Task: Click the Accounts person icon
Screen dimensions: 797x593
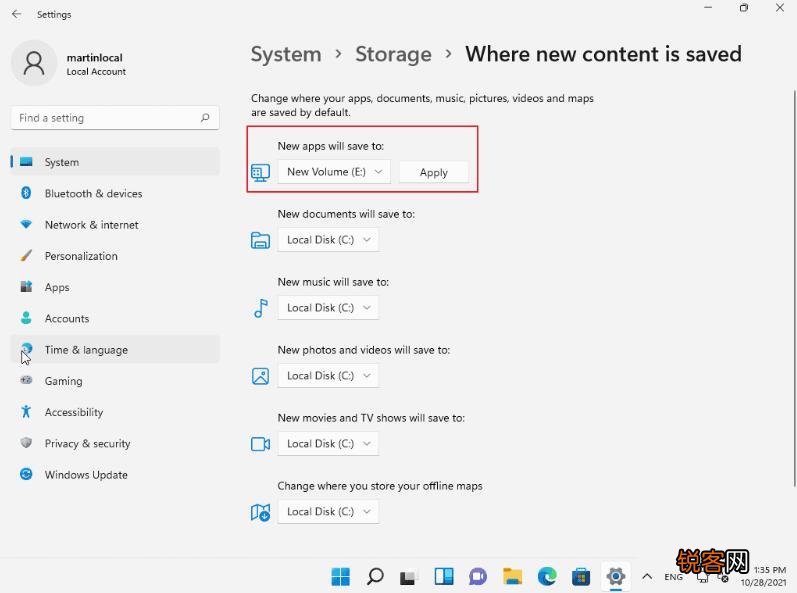Action: point(26,318)
